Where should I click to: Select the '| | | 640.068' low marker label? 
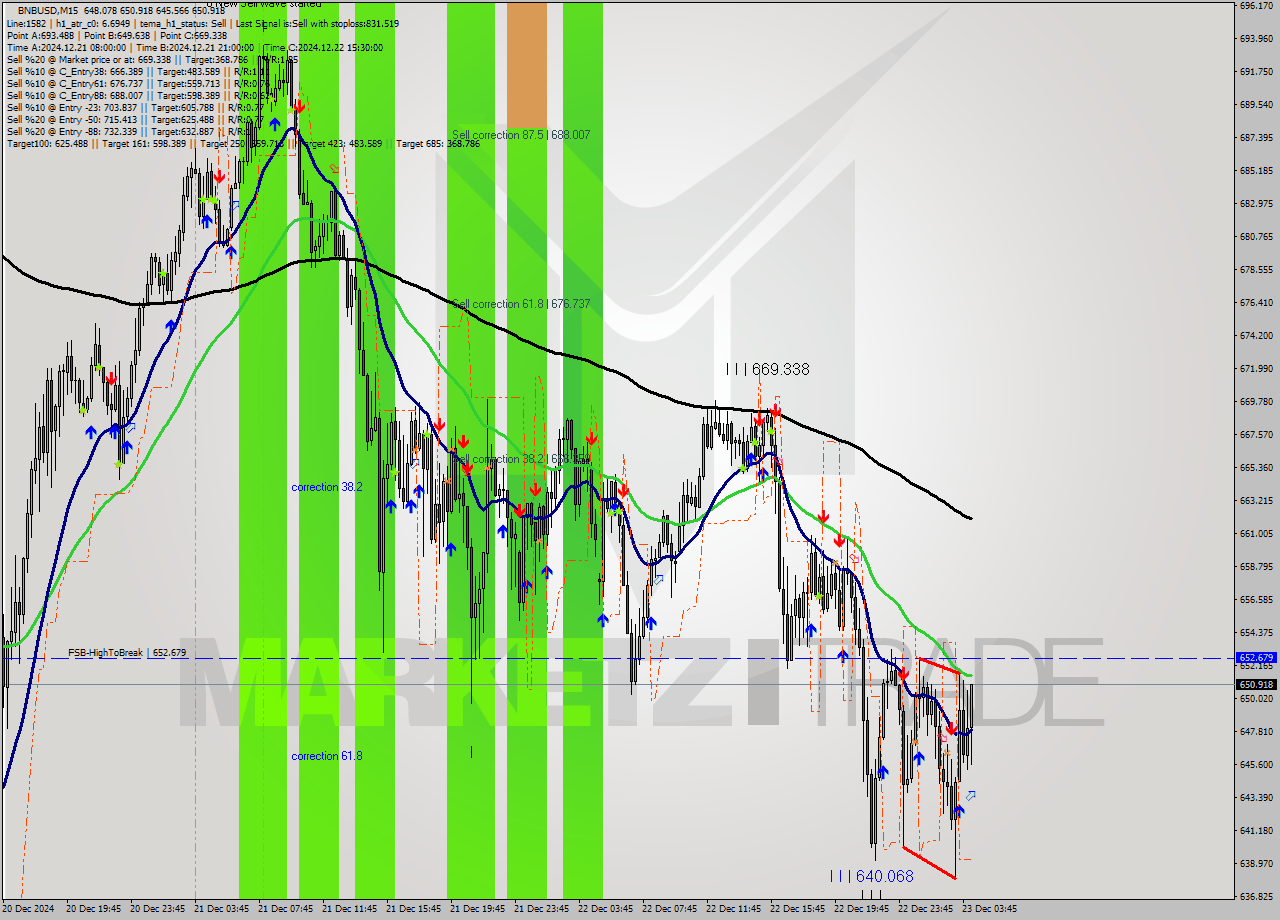[x=872, y=876]
